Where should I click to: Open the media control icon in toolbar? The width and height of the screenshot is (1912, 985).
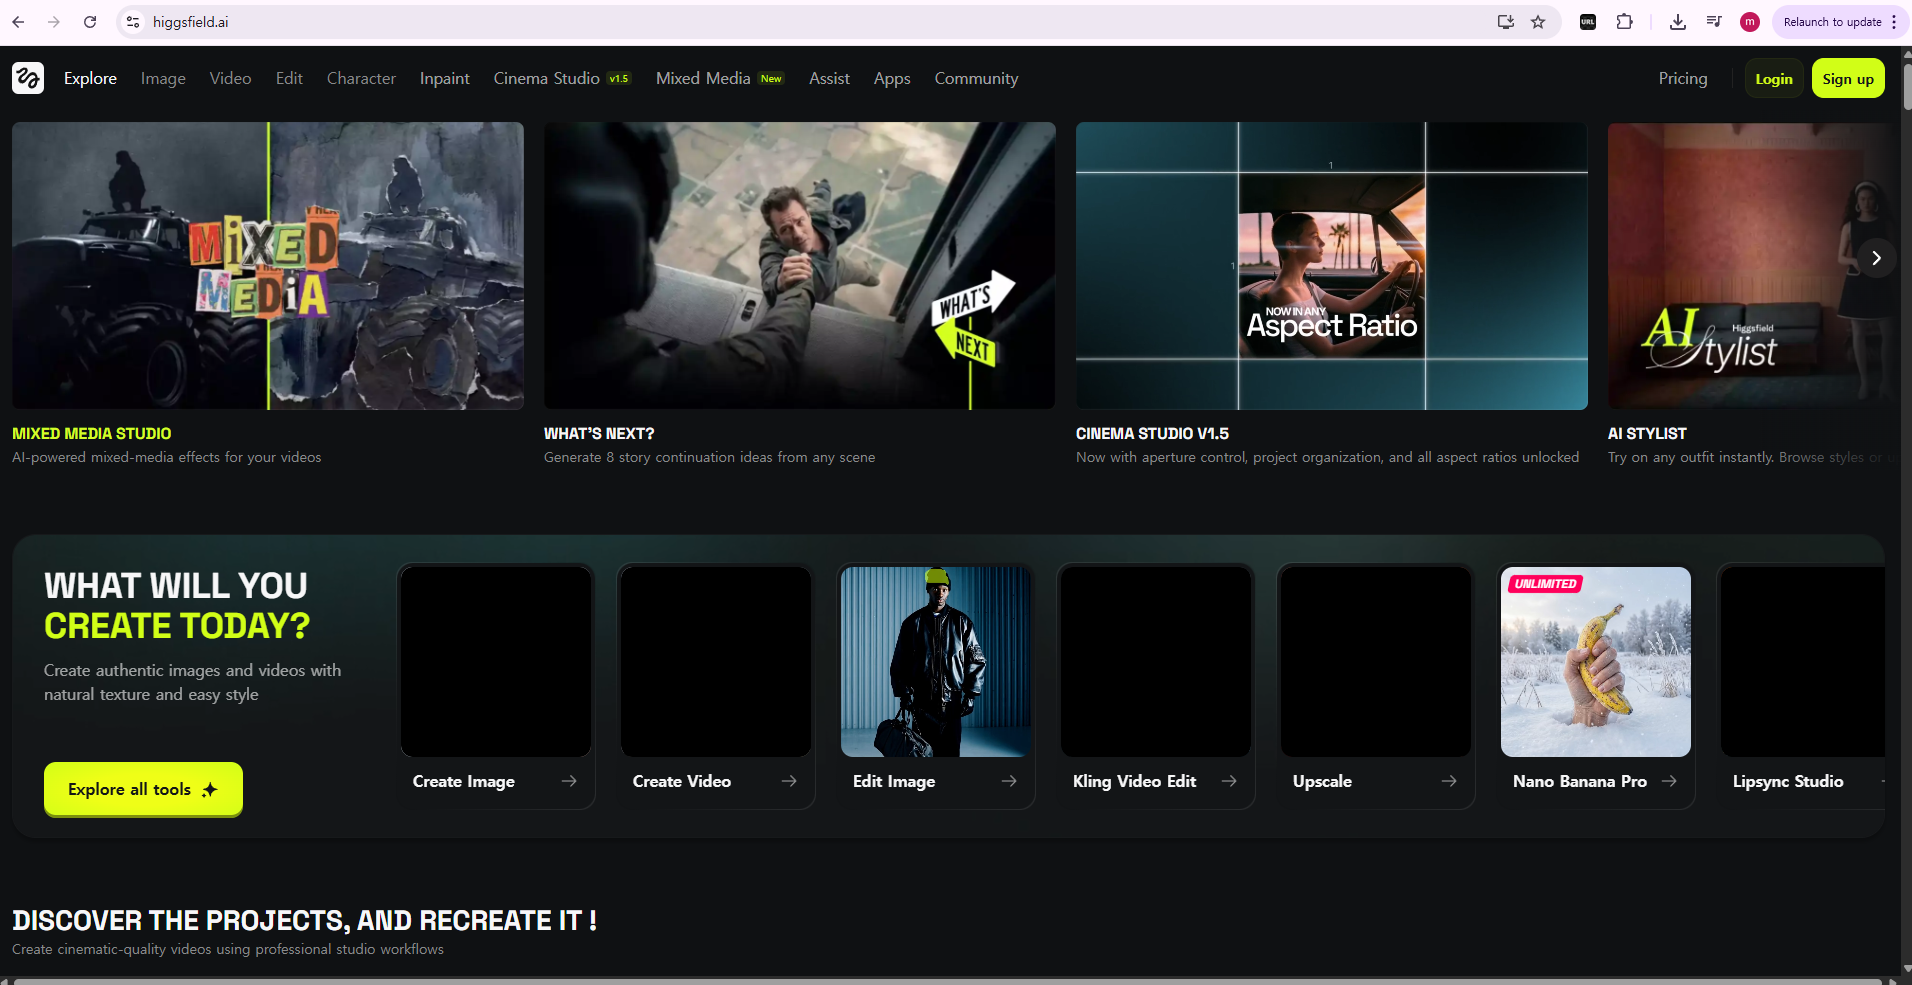(1714, 22)
